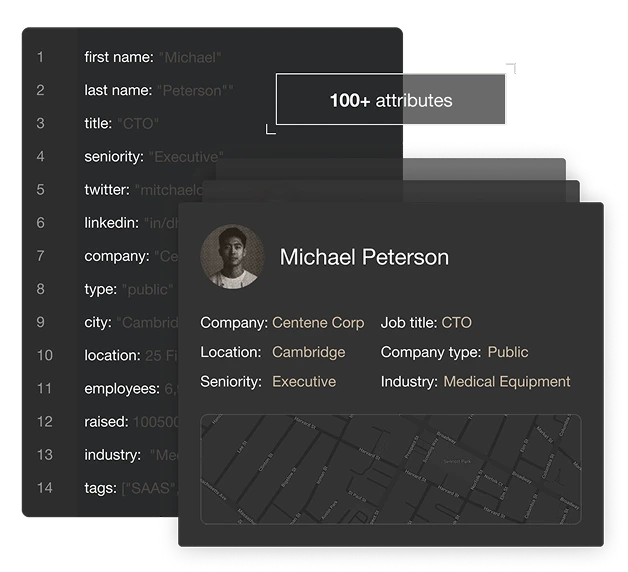The image size is (628, 572).
Task: Click the twitter attribute code line
Action: [x=140, y=189]
